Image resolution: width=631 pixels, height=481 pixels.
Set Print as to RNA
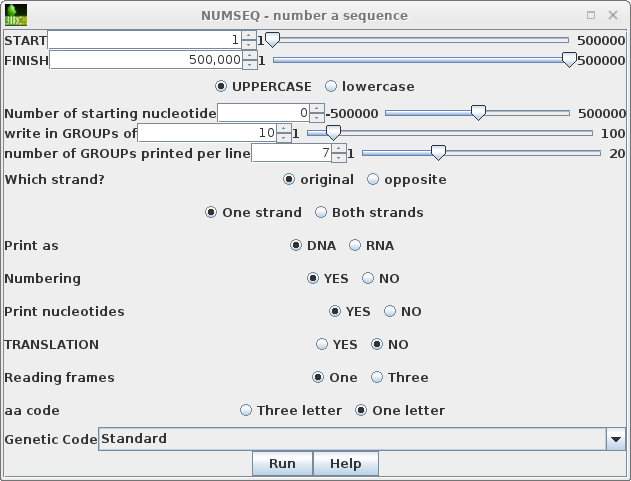click(x=355, y=246)
